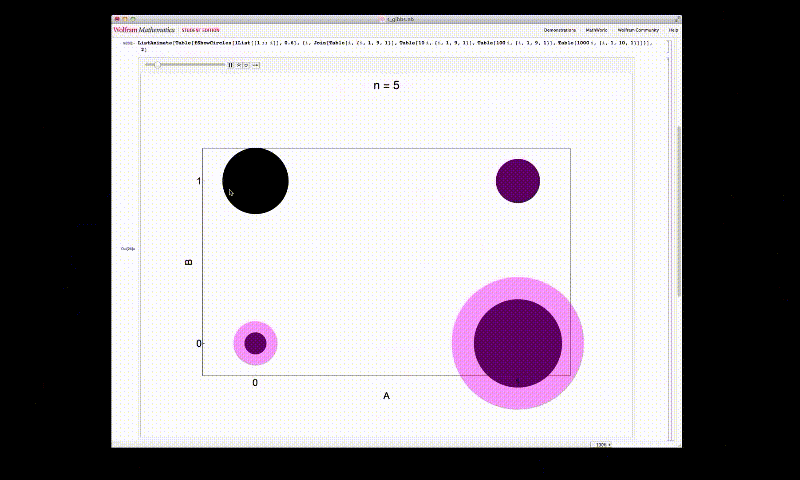Click the notebook vertical scrollbar
Image resolution: width=800 pixels, height=480 pixels.
click(679, 211)
